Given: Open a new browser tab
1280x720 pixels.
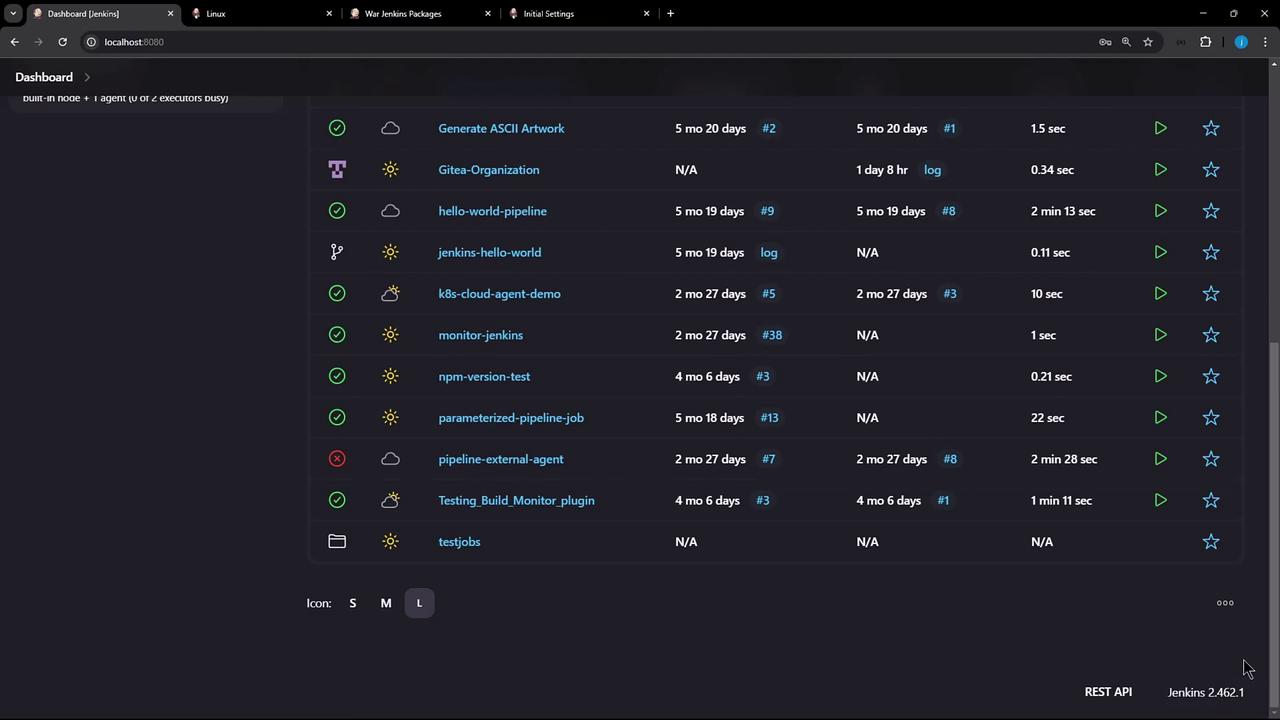Looking at the screenshot, I should (670, 14).
